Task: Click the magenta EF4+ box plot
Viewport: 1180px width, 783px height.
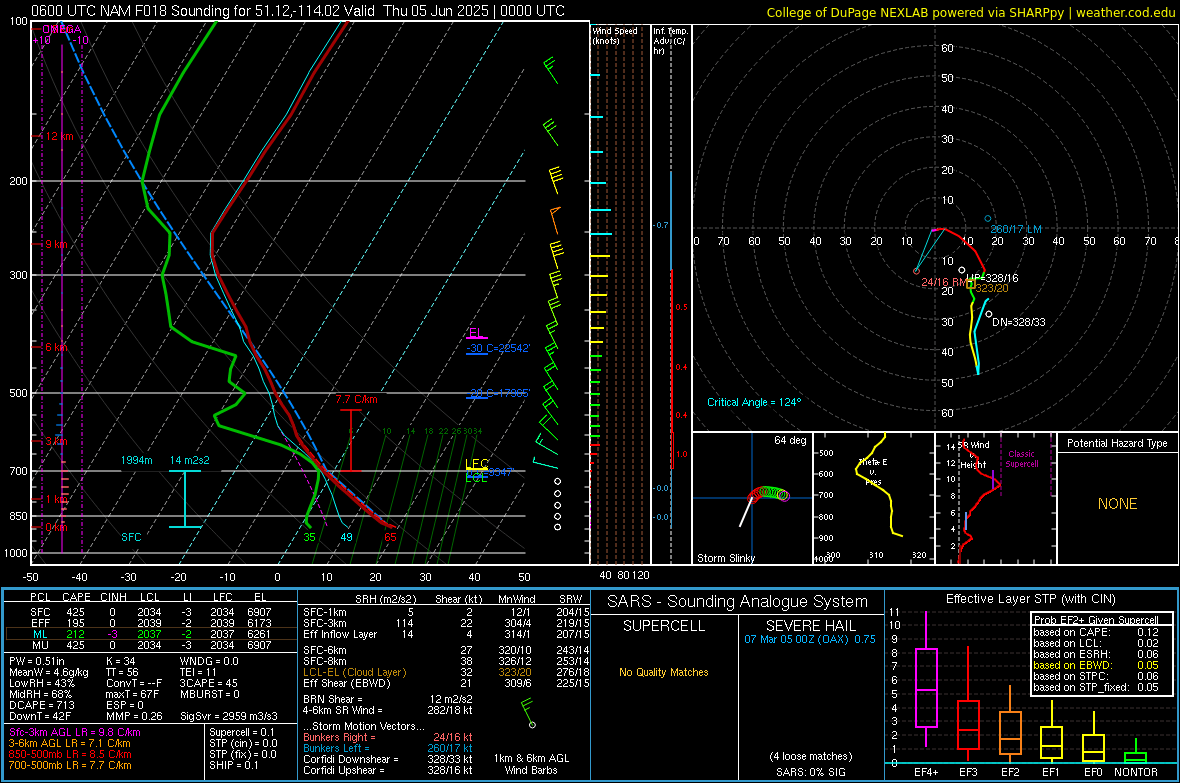Action: point(926,678)
